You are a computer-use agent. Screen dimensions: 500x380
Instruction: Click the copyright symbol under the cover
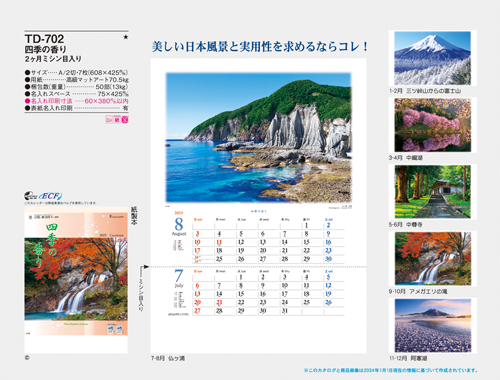pyautogui.click(x=27, y=358)
